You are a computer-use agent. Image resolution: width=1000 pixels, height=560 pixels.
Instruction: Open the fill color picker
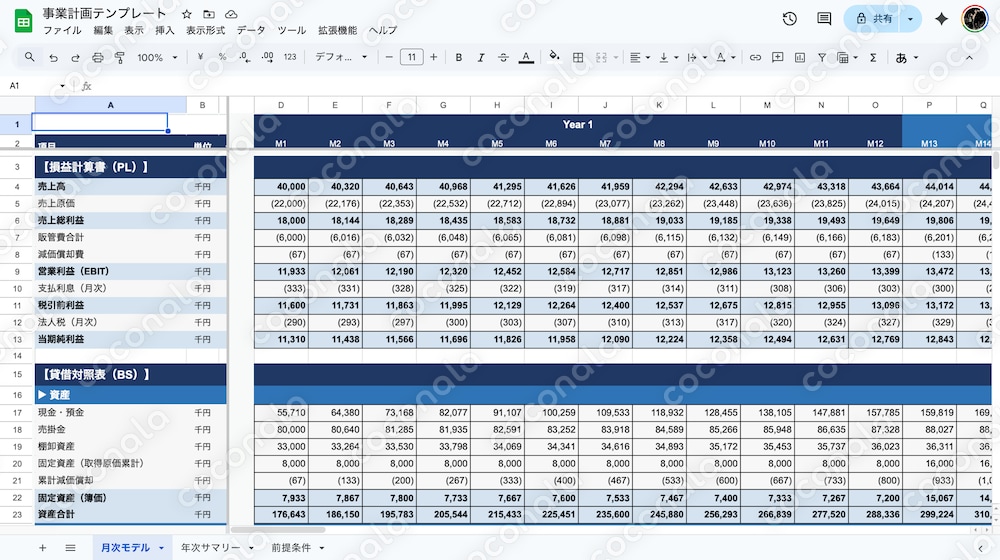(554, 57)
